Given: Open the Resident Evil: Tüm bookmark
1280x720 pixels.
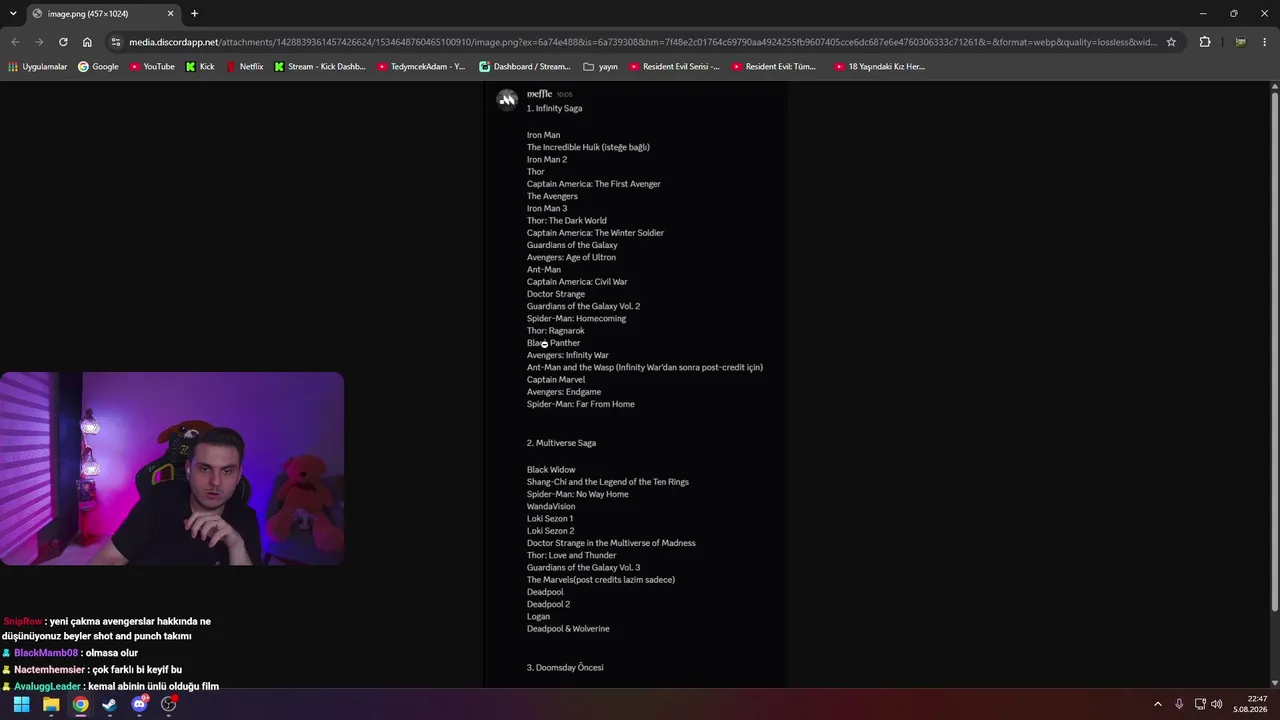Looking at the screenshot, I should pyautogui.click(x=774, y=67).
